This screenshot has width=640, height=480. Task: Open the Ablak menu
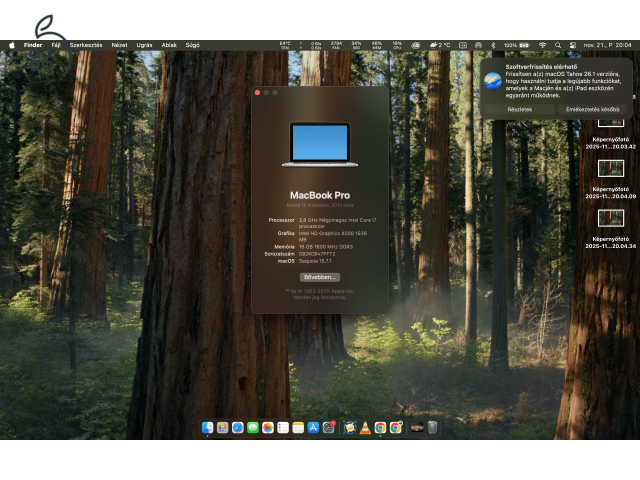pyautogui.click(x=169, y=45)
